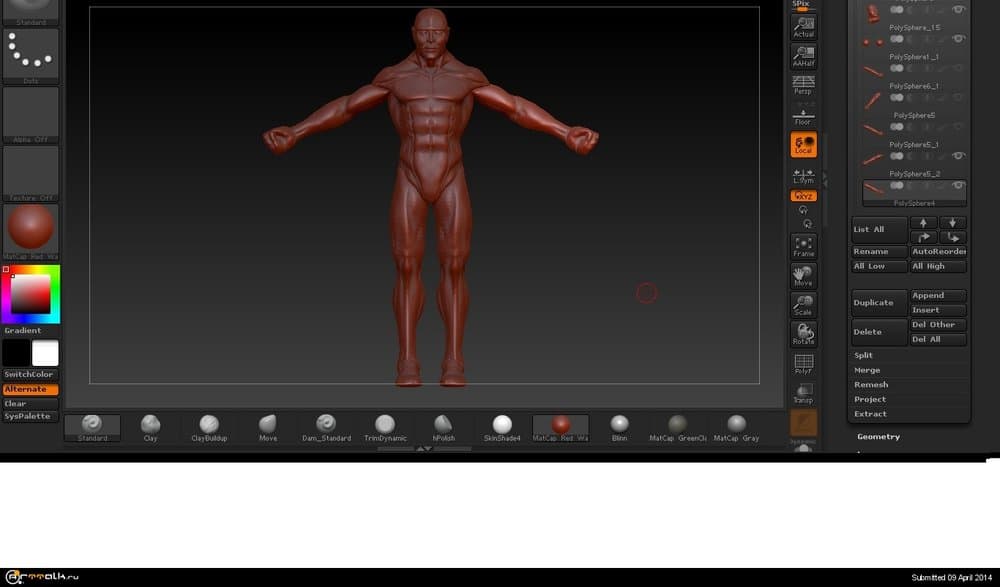This screenshot has height=587, width=1000.
Task: Choose the Dam_Standard brush
Action: pyautogui.click(x=326, y=427)
